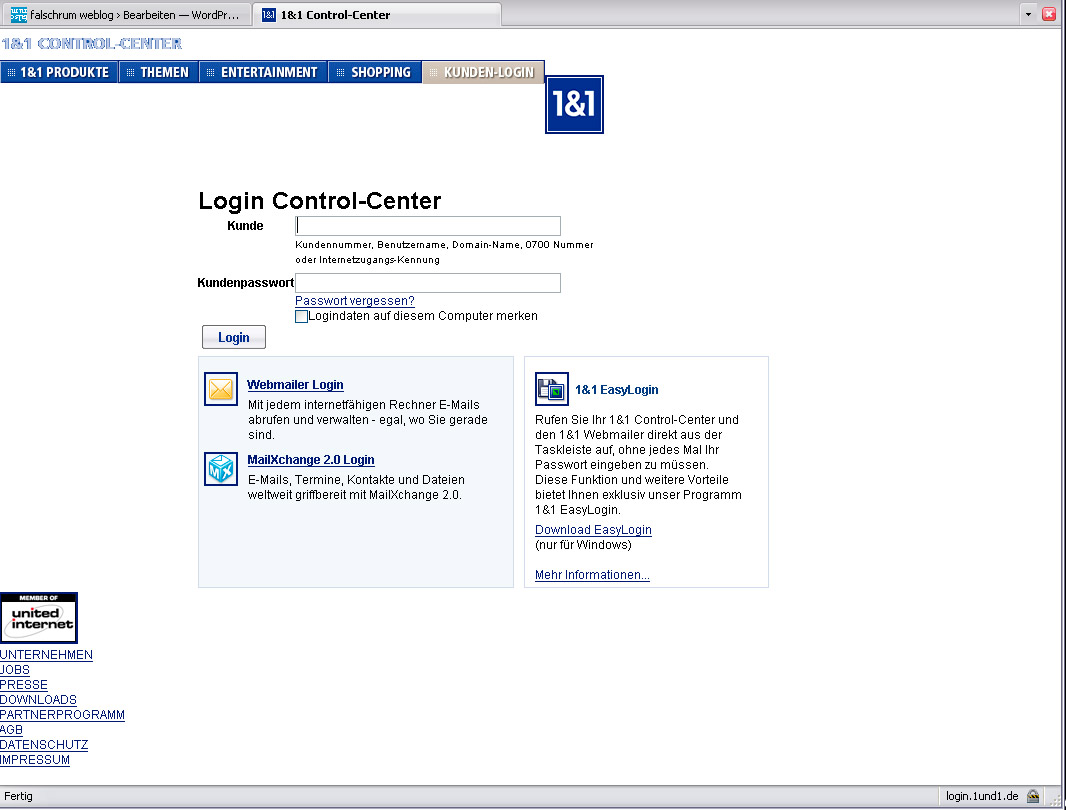
Task: Open the Passwort vergessen link
Action: [x=354, y=301]
